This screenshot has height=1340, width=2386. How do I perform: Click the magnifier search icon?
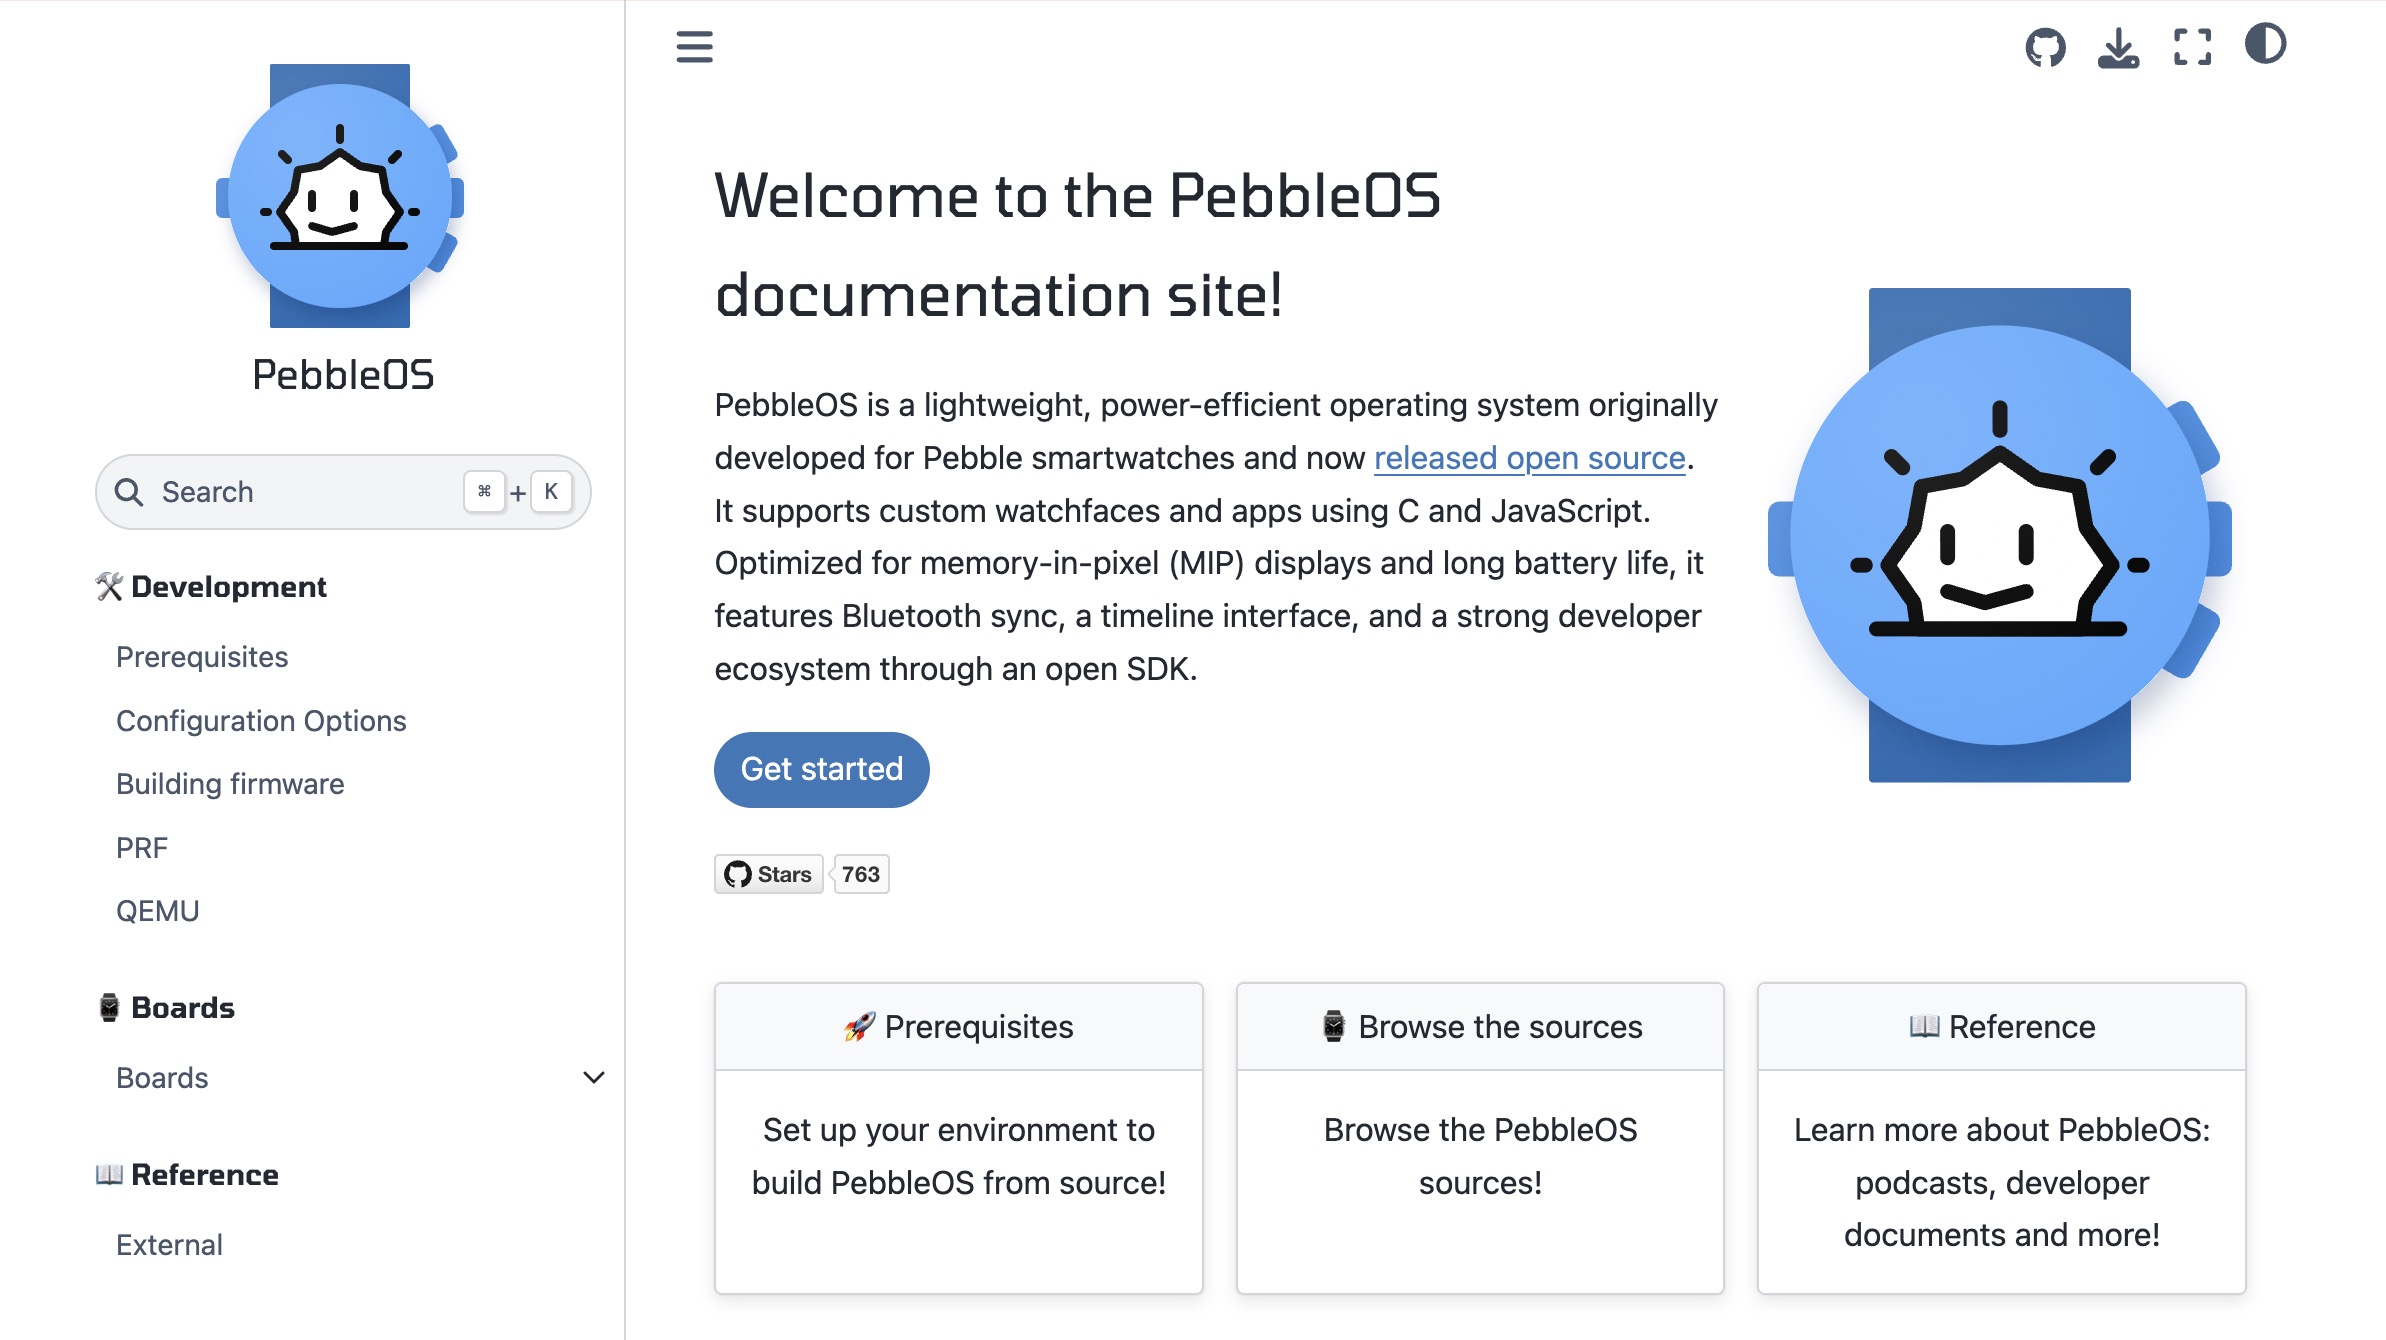[129, 492]
